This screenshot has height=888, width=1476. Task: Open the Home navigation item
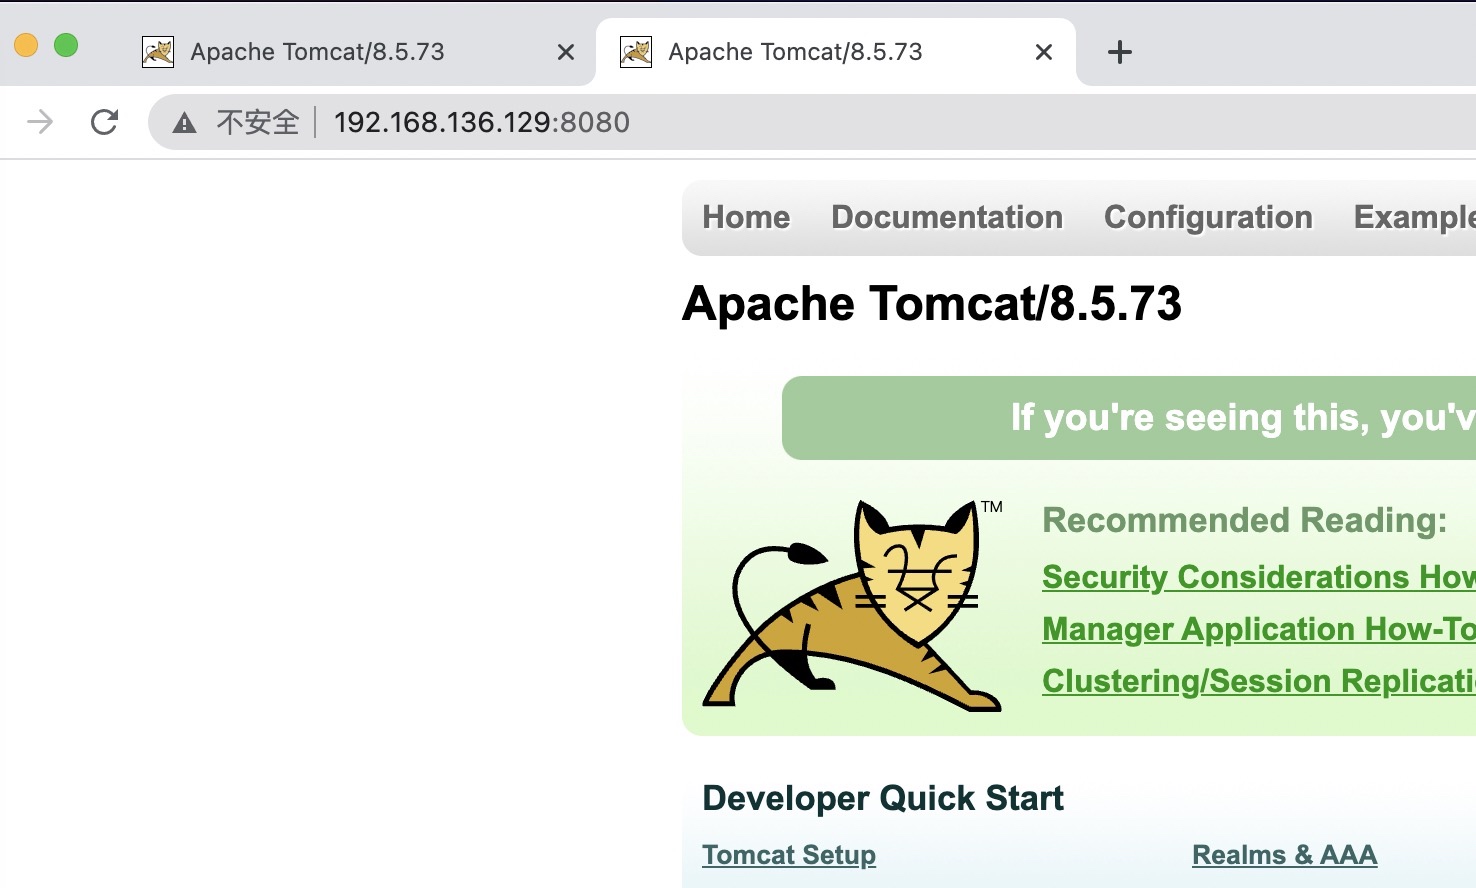point(746,217)
